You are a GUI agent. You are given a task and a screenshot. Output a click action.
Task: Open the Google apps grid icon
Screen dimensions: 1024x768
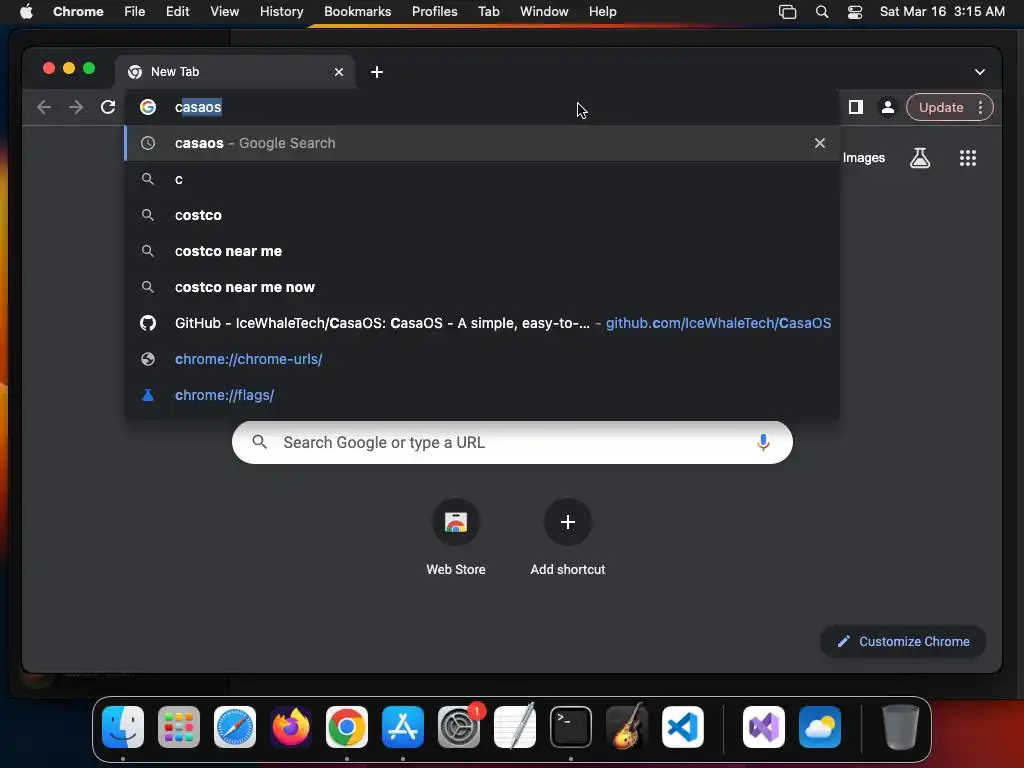[967, 157]
